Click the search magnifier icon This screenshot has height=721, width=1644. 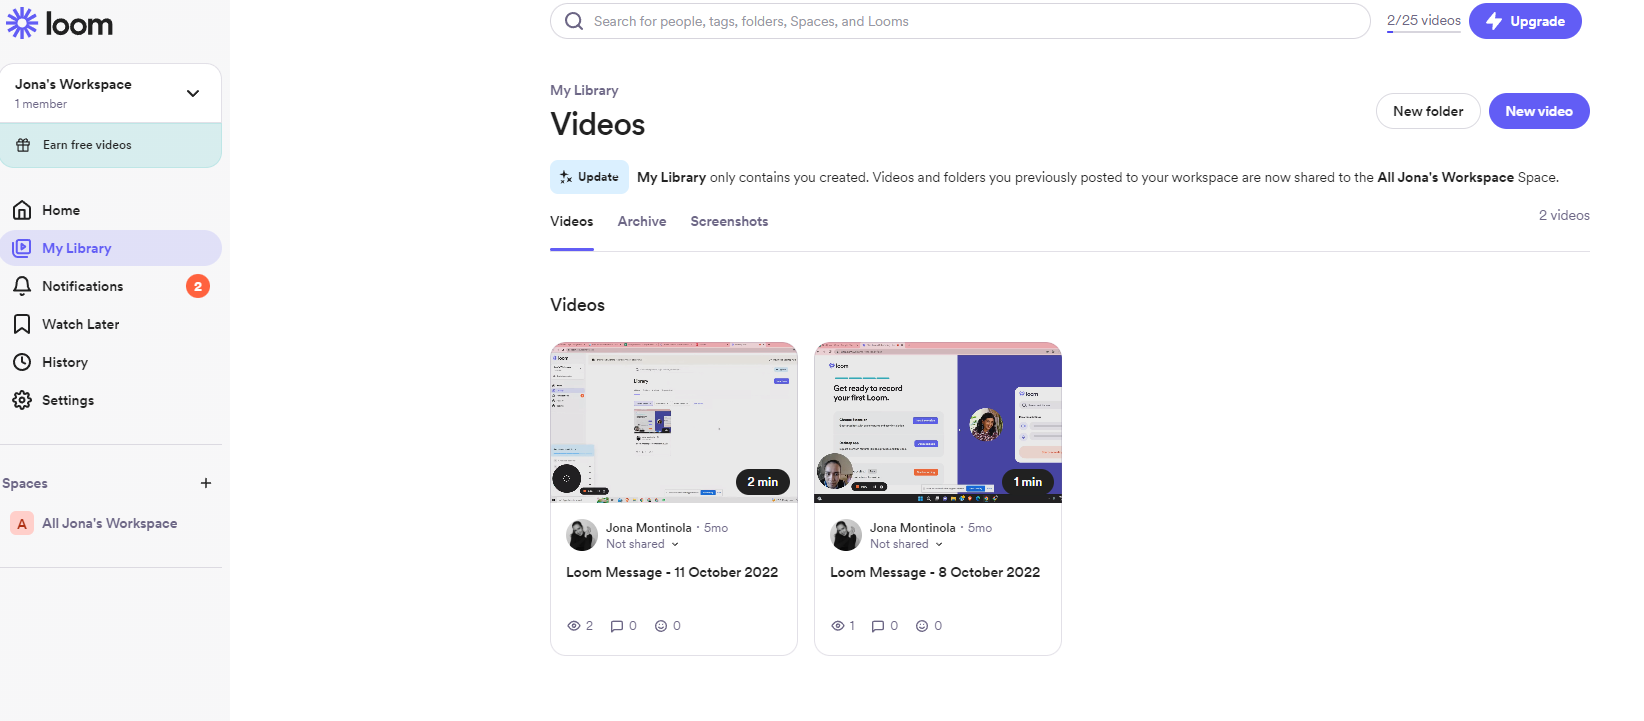574,21
